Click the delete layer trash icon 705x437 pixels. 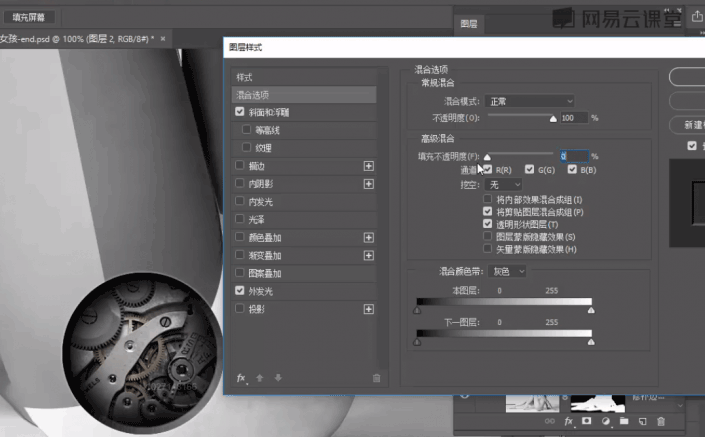coord(661,421)
